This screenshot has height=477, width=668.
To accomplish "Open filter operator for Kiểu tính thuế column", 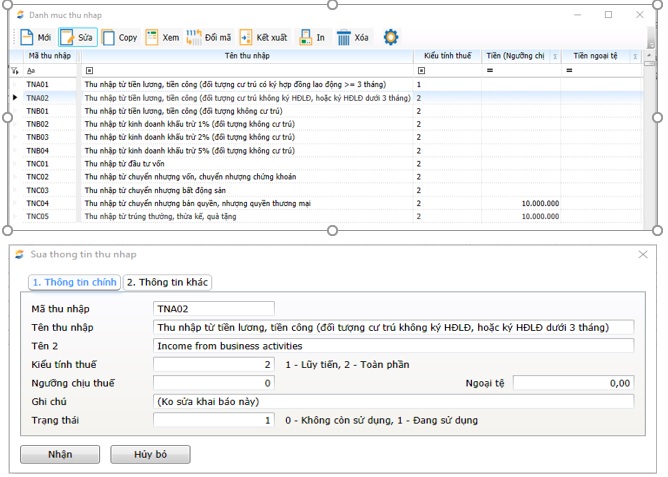I will 422,71.
